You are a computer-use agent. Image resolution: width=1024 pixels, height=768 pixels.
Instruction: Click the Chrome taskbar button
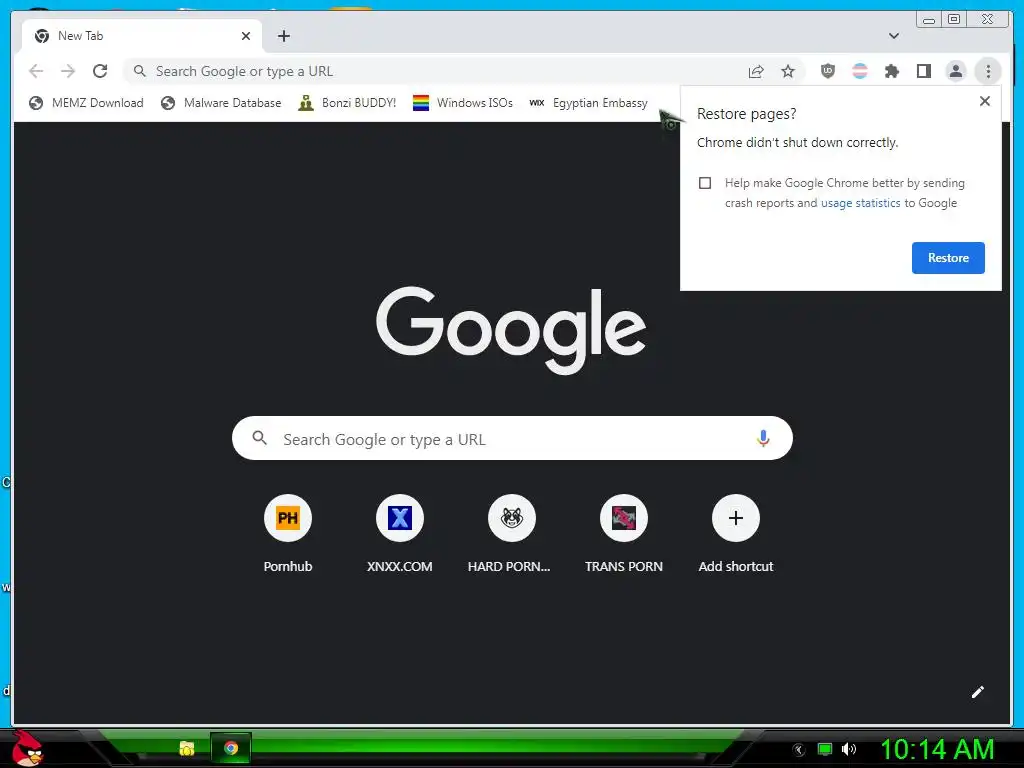point(231,748)
